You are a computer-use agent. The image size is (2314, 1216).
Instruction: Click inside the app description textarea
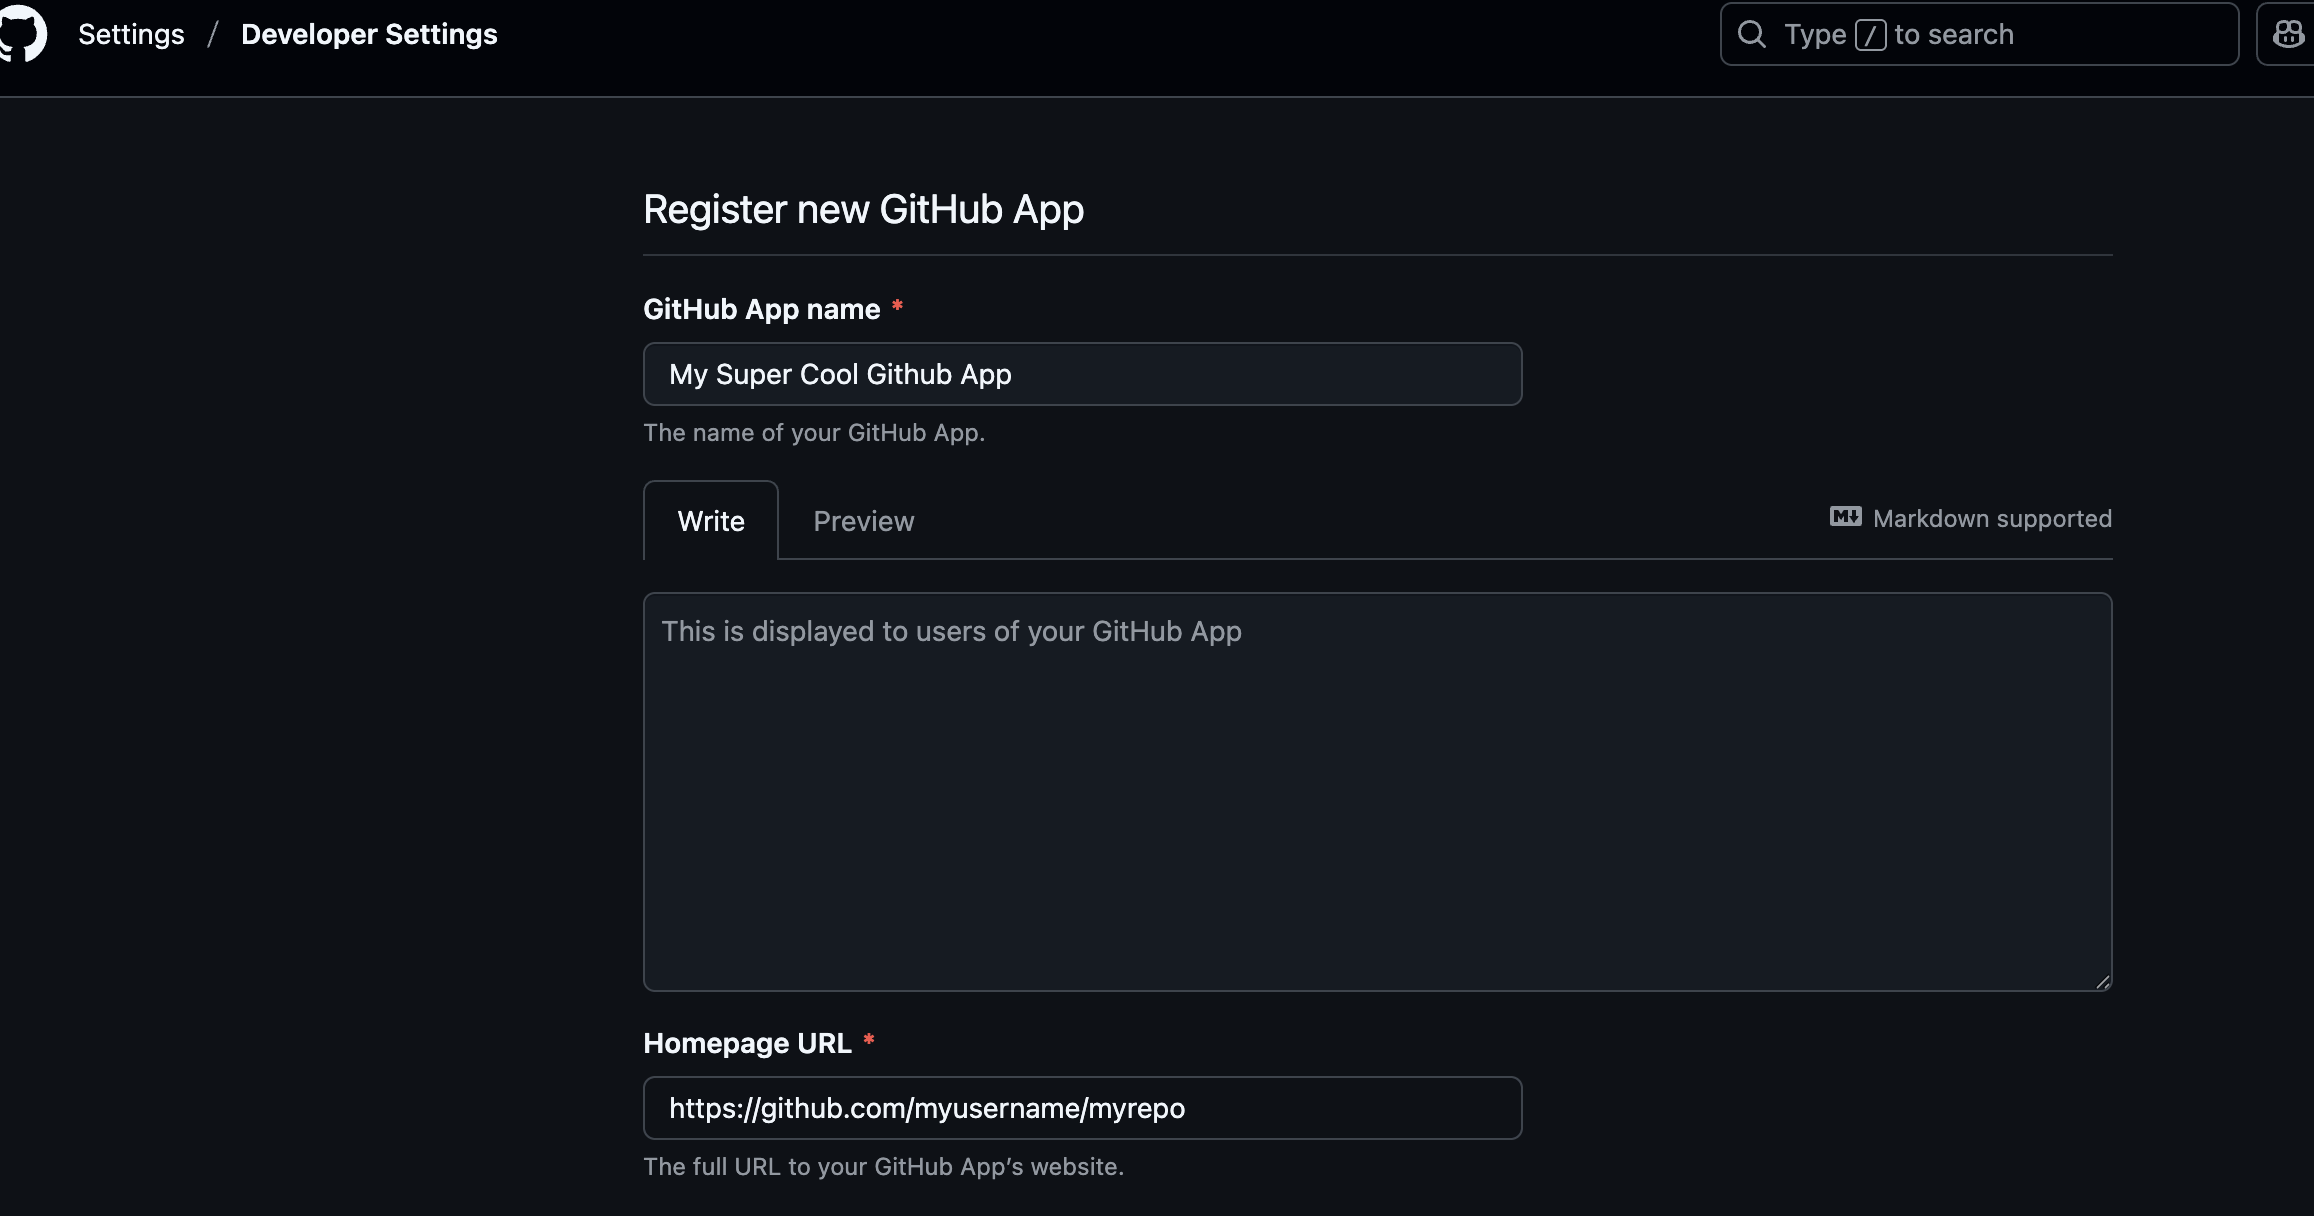pyautogui.click(x=1377, y=790)
